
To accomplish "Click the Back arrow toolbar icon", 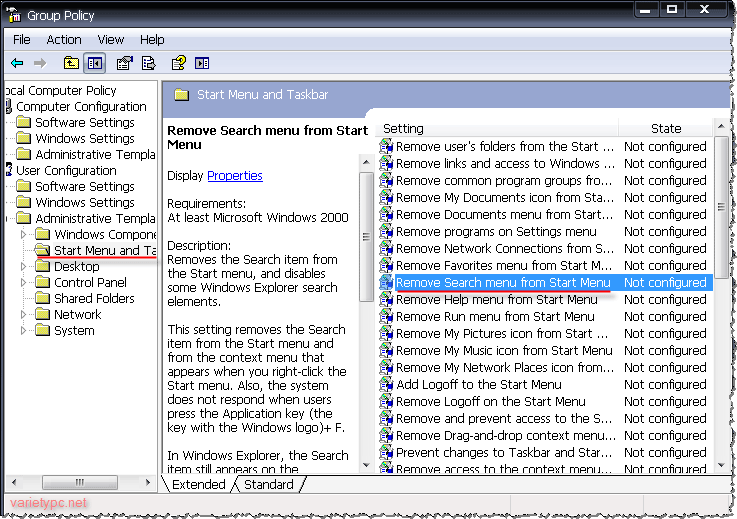I will (17, 63).
